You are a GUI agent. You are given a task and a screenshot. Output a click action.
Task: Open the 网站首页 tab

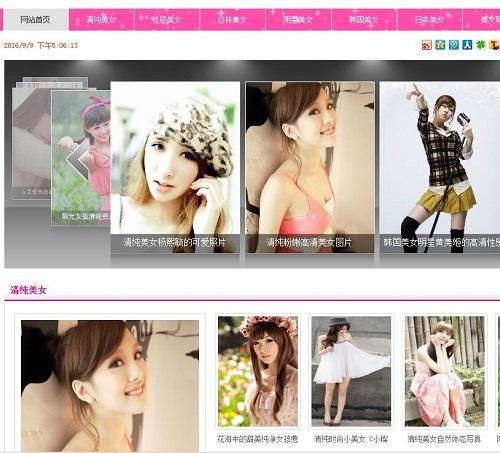pyautogui.click(x=35, y=20)
